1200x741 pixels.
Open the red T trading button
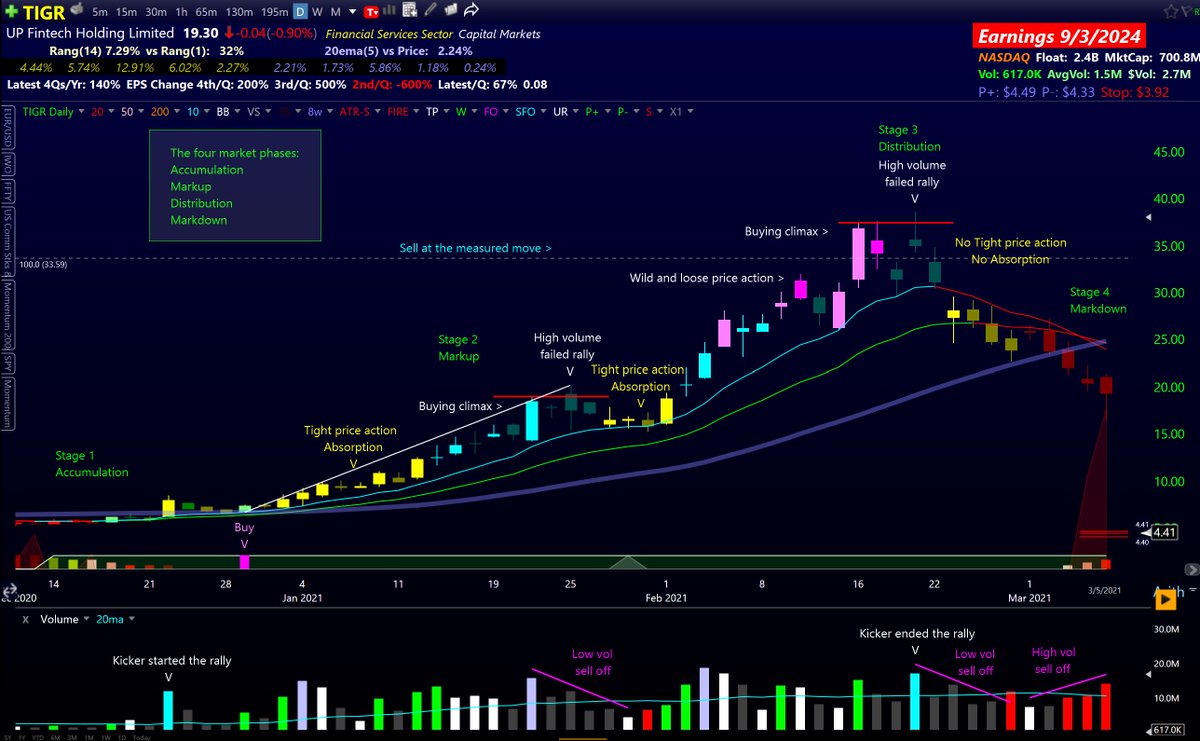click(371, 12)
